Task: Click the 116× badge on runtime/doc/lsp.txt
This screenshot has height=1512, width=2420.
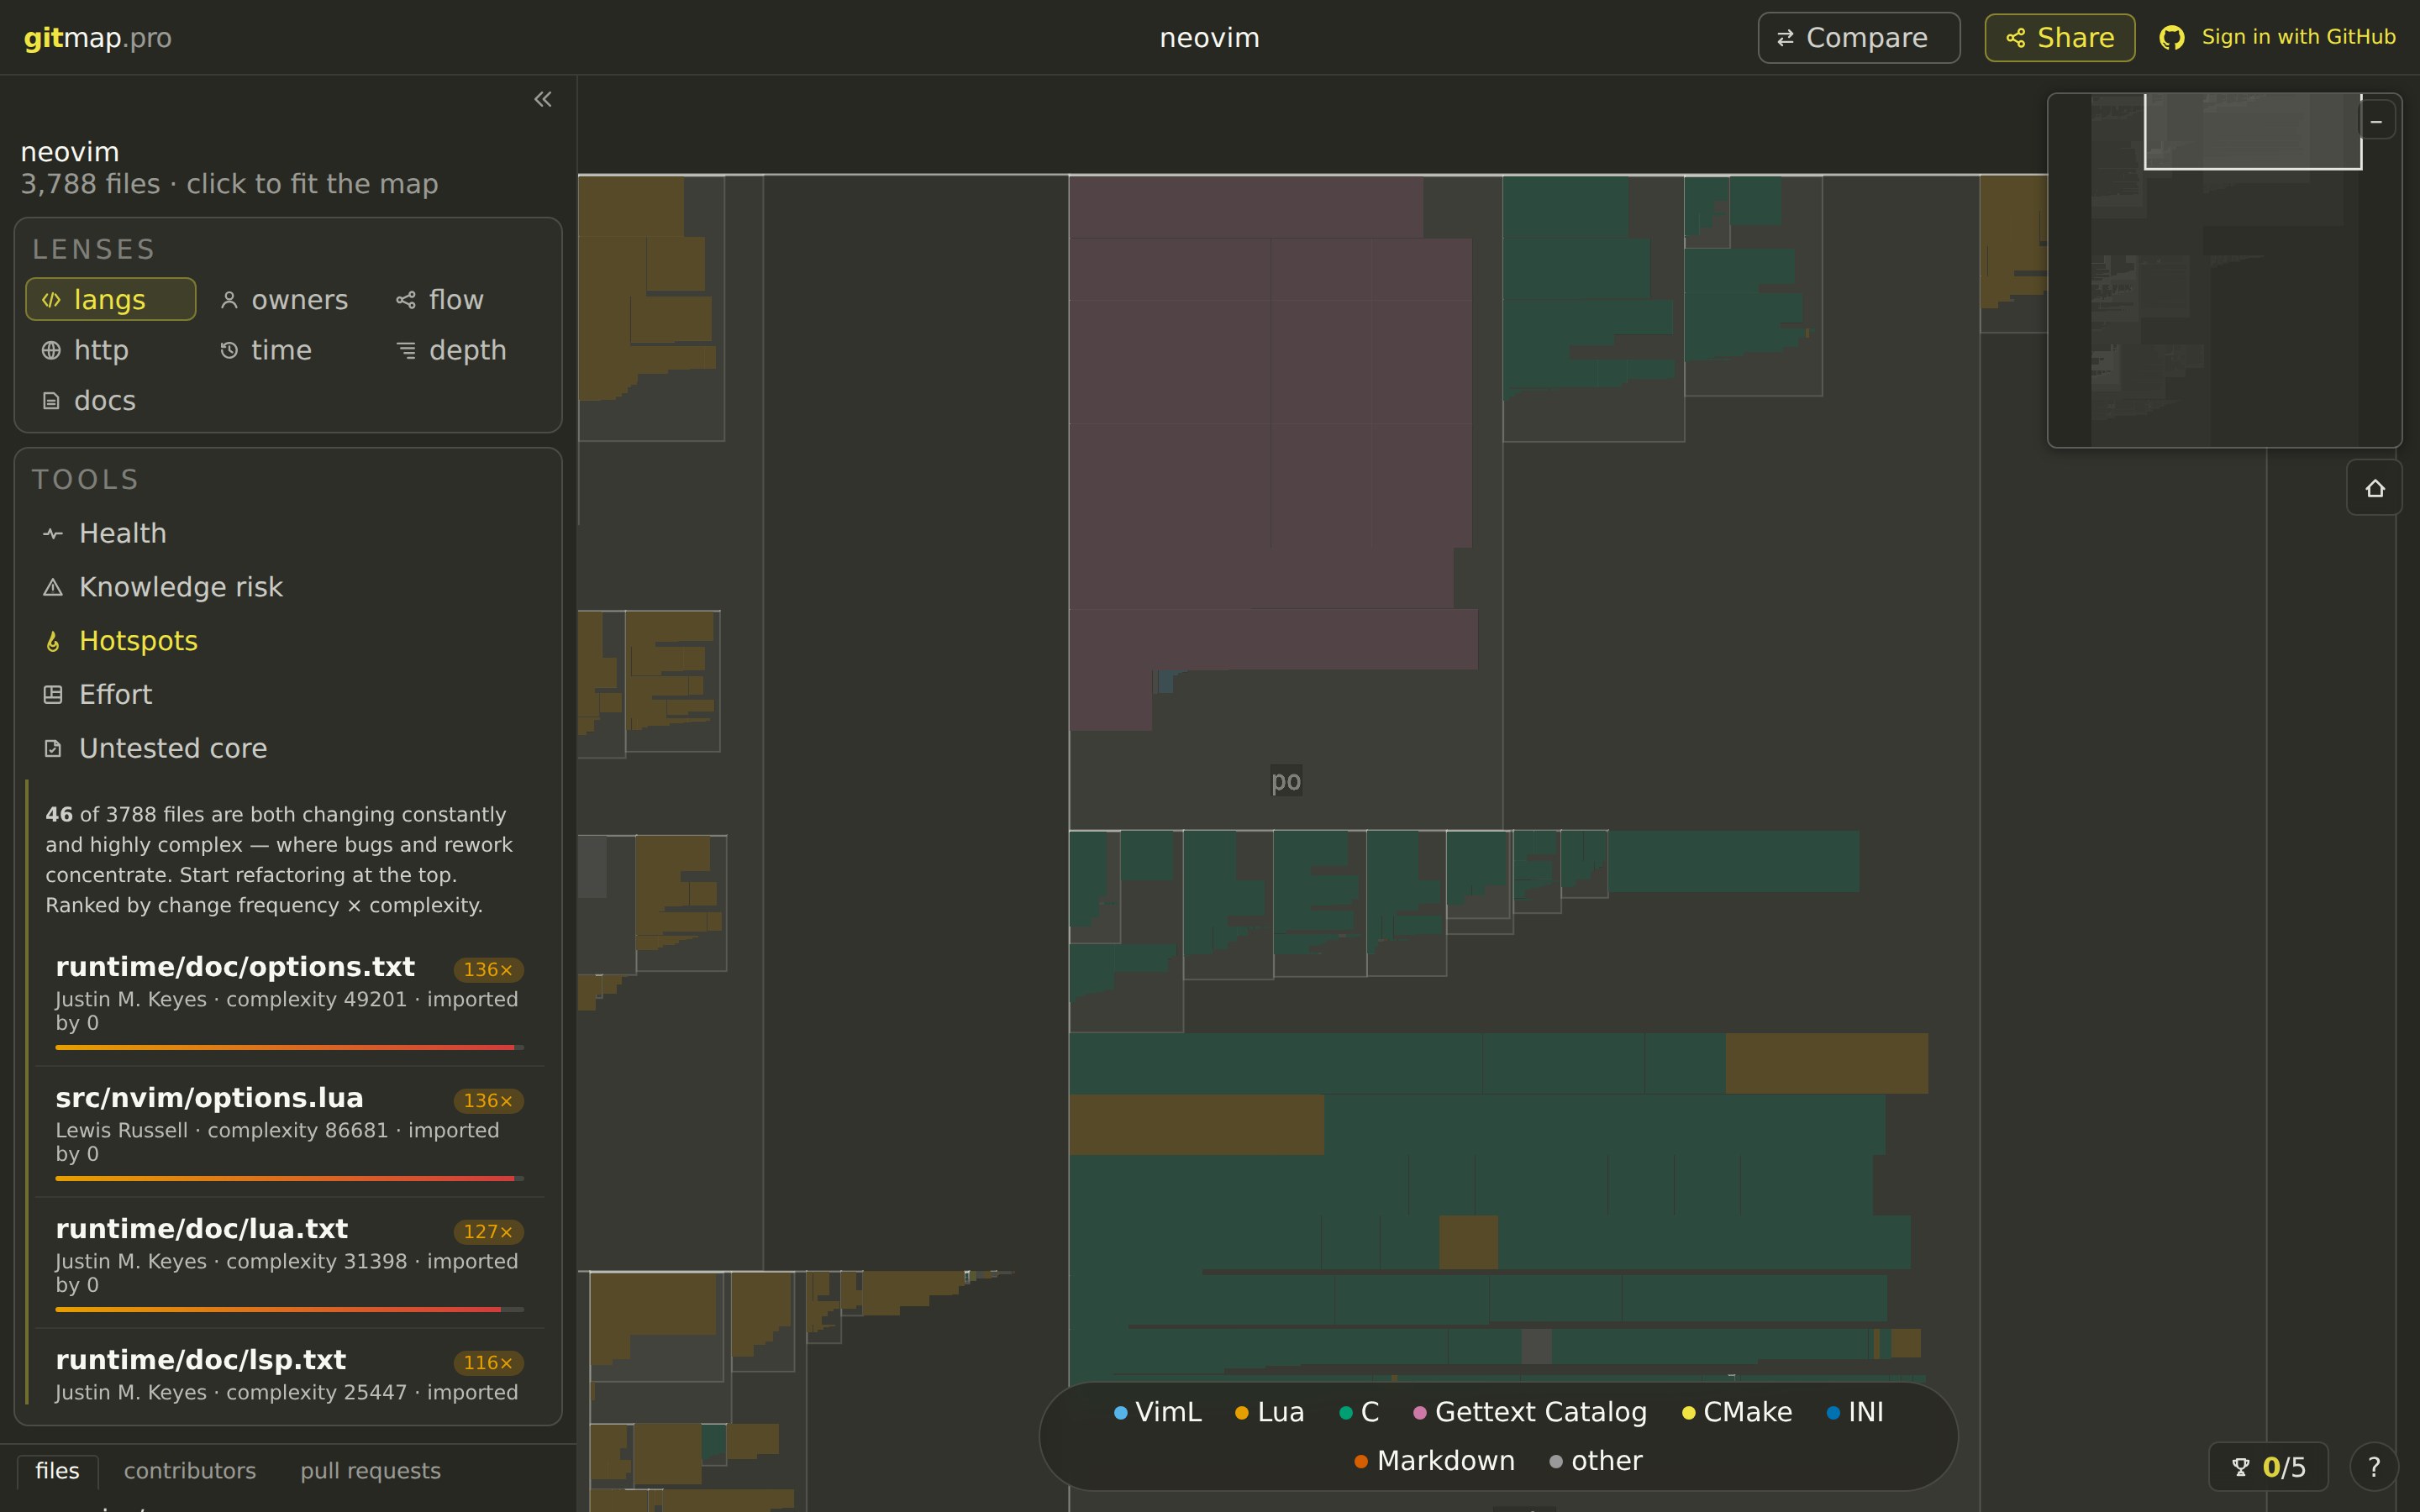Action: coord(488,1362)
